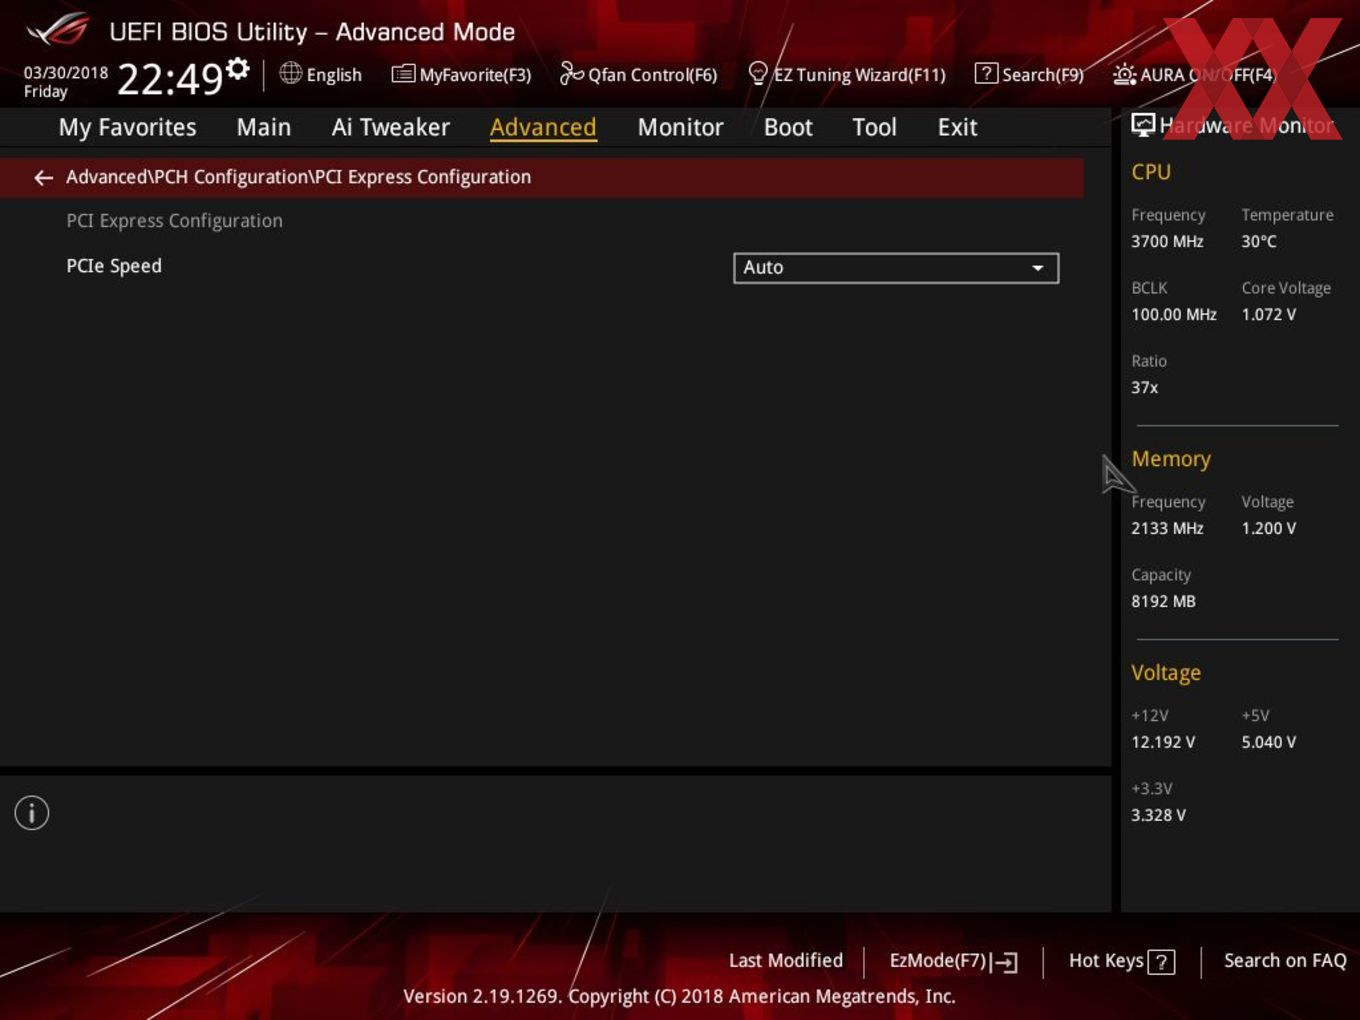Open Search on FAQ
This screenshot has height=1020, width=1360.
pos(1285,960)
